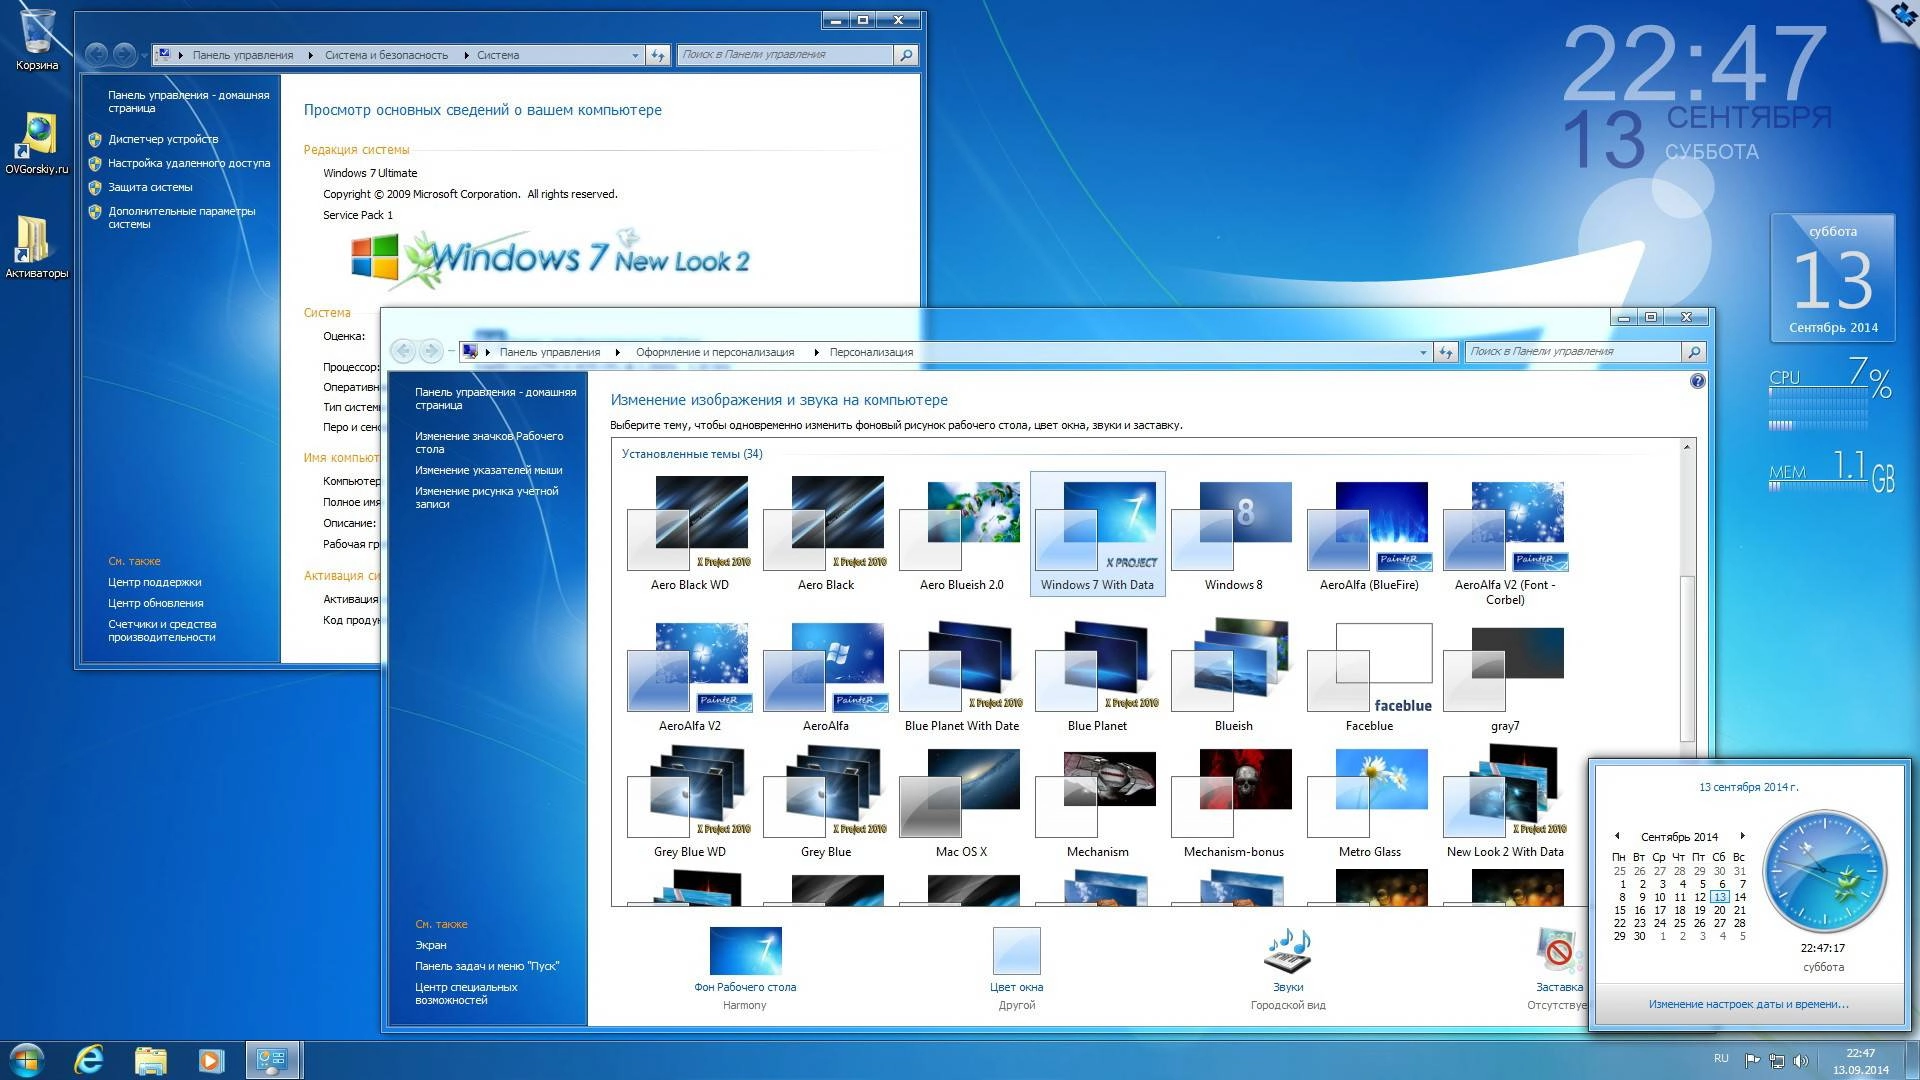Screen dimensions: 1920x1080
Task: Open Панель задач и меню "Пуск" link
Action: coord(487,966)
